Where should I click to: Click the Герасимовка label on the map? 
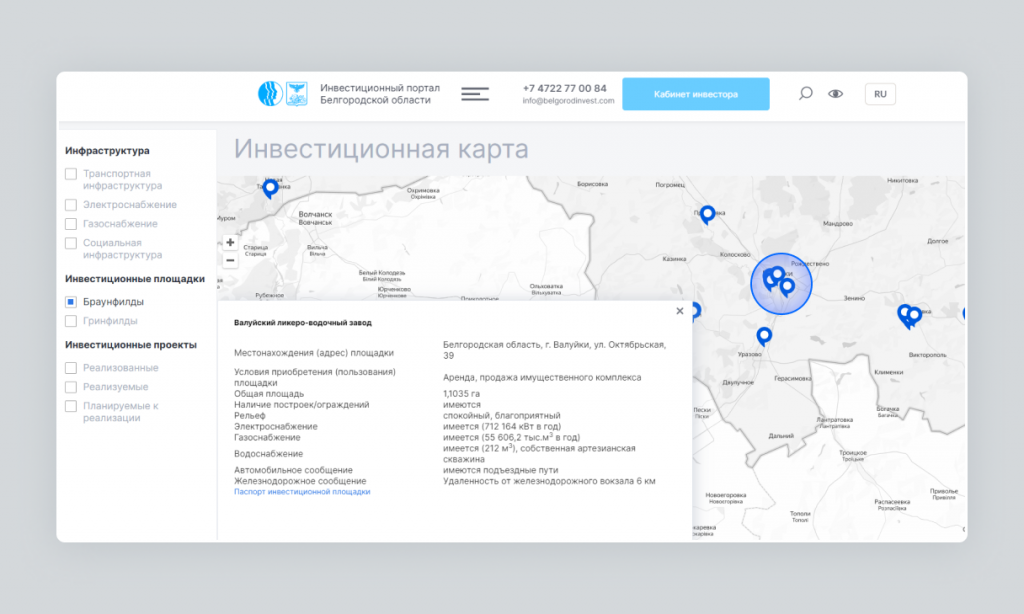click(x=793, y=378)
